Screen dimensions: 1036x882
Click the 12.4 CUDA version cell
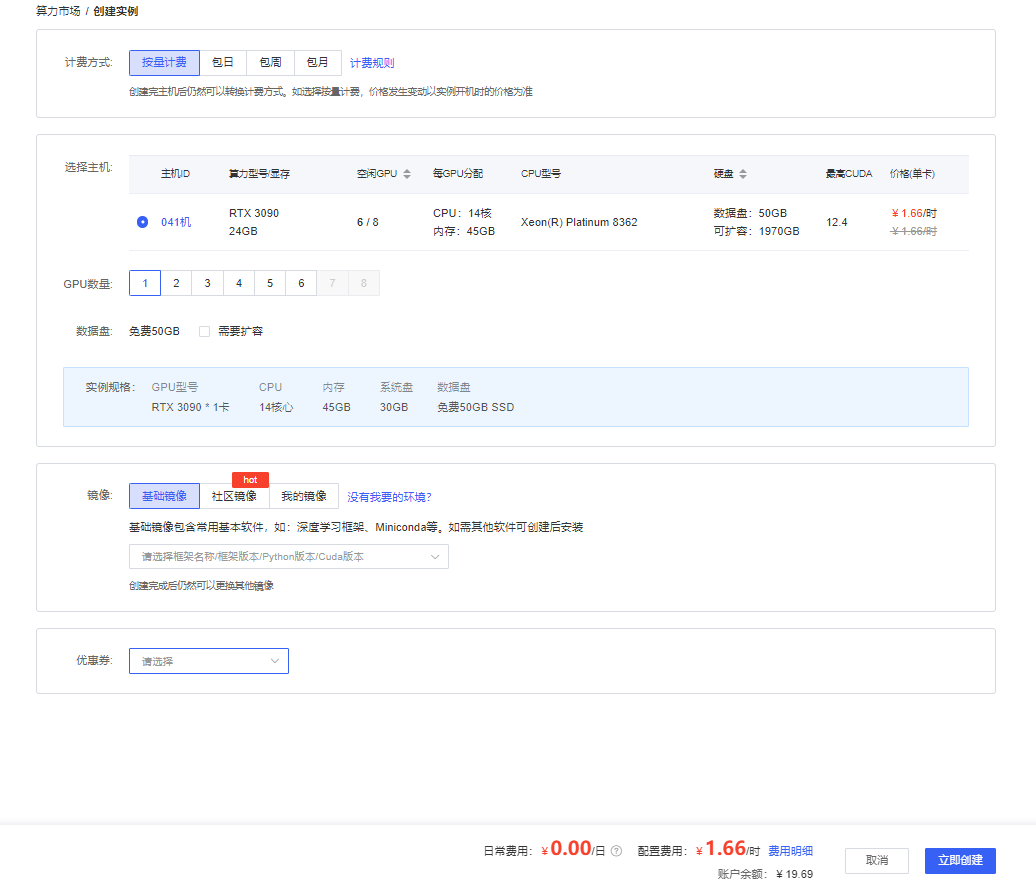(x=836, y=222)
